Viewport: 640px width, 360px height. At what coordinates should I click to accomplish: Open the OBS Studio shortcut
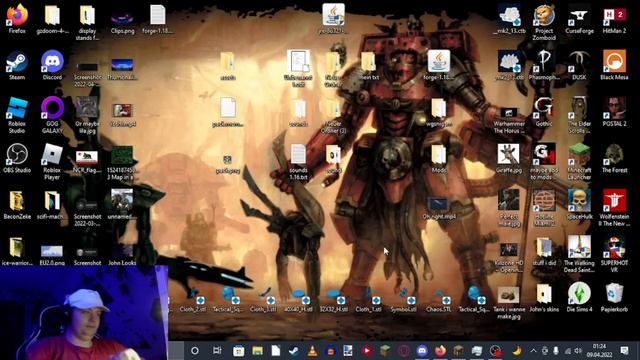(x=17, y=158)
